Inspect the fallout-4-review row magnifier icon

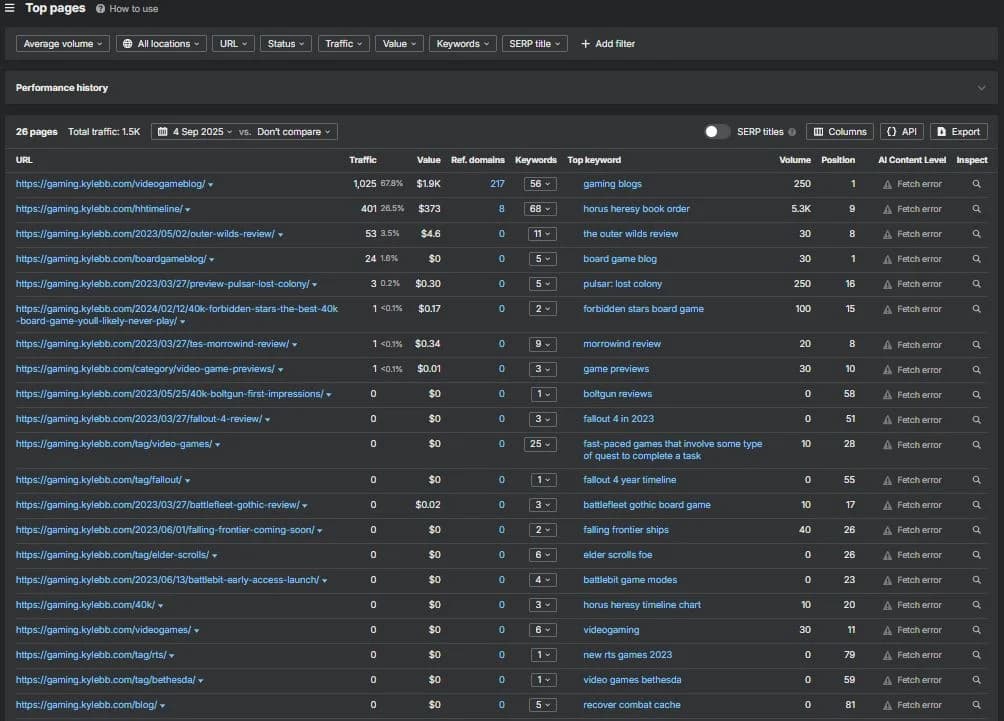976,419
